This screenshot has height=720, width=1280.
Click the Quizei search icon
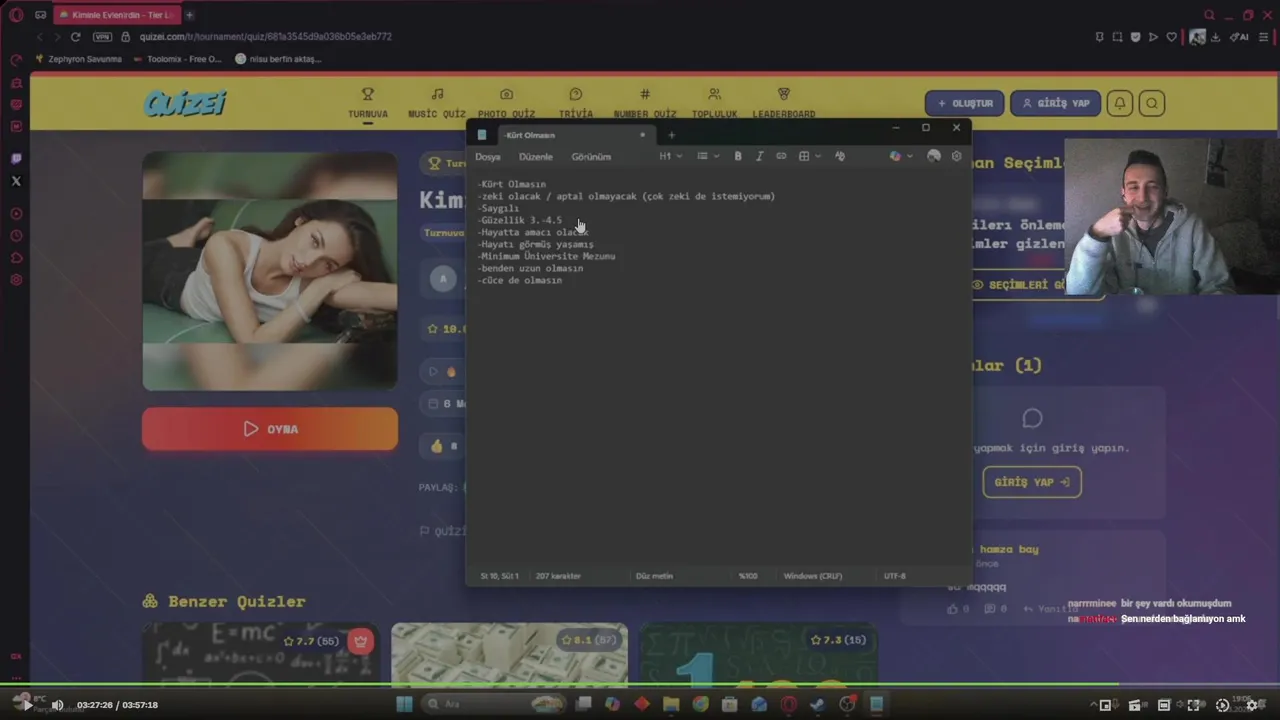(1152, 103)
